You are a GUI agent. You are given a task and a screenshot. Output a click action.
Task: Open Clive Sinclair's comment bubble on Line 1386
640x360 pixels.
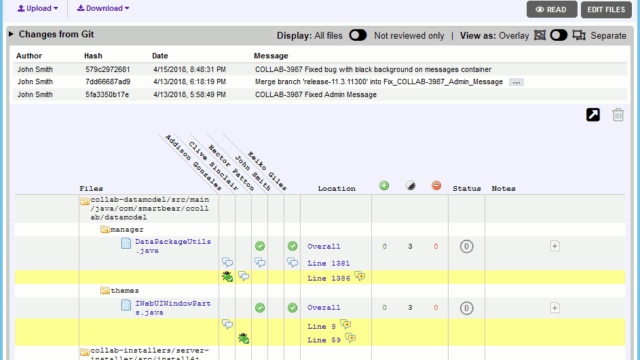(x=244, y=276)
